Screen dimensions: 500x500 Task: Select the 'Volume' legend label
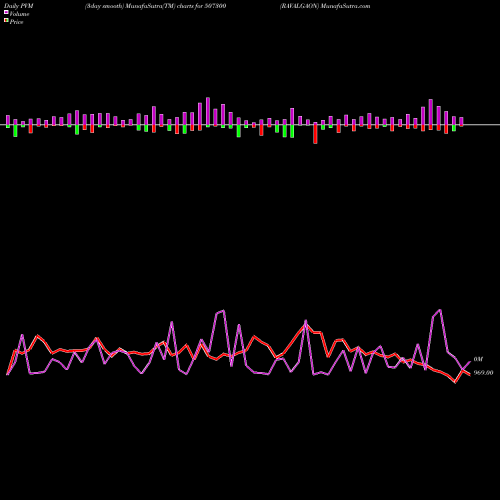tap(19, 14)
